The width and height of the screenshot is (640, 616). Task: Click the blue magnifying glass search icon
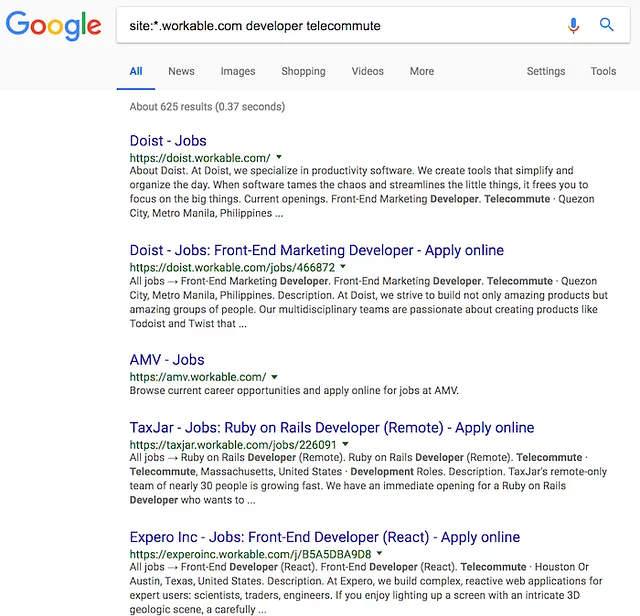(607, 25)
